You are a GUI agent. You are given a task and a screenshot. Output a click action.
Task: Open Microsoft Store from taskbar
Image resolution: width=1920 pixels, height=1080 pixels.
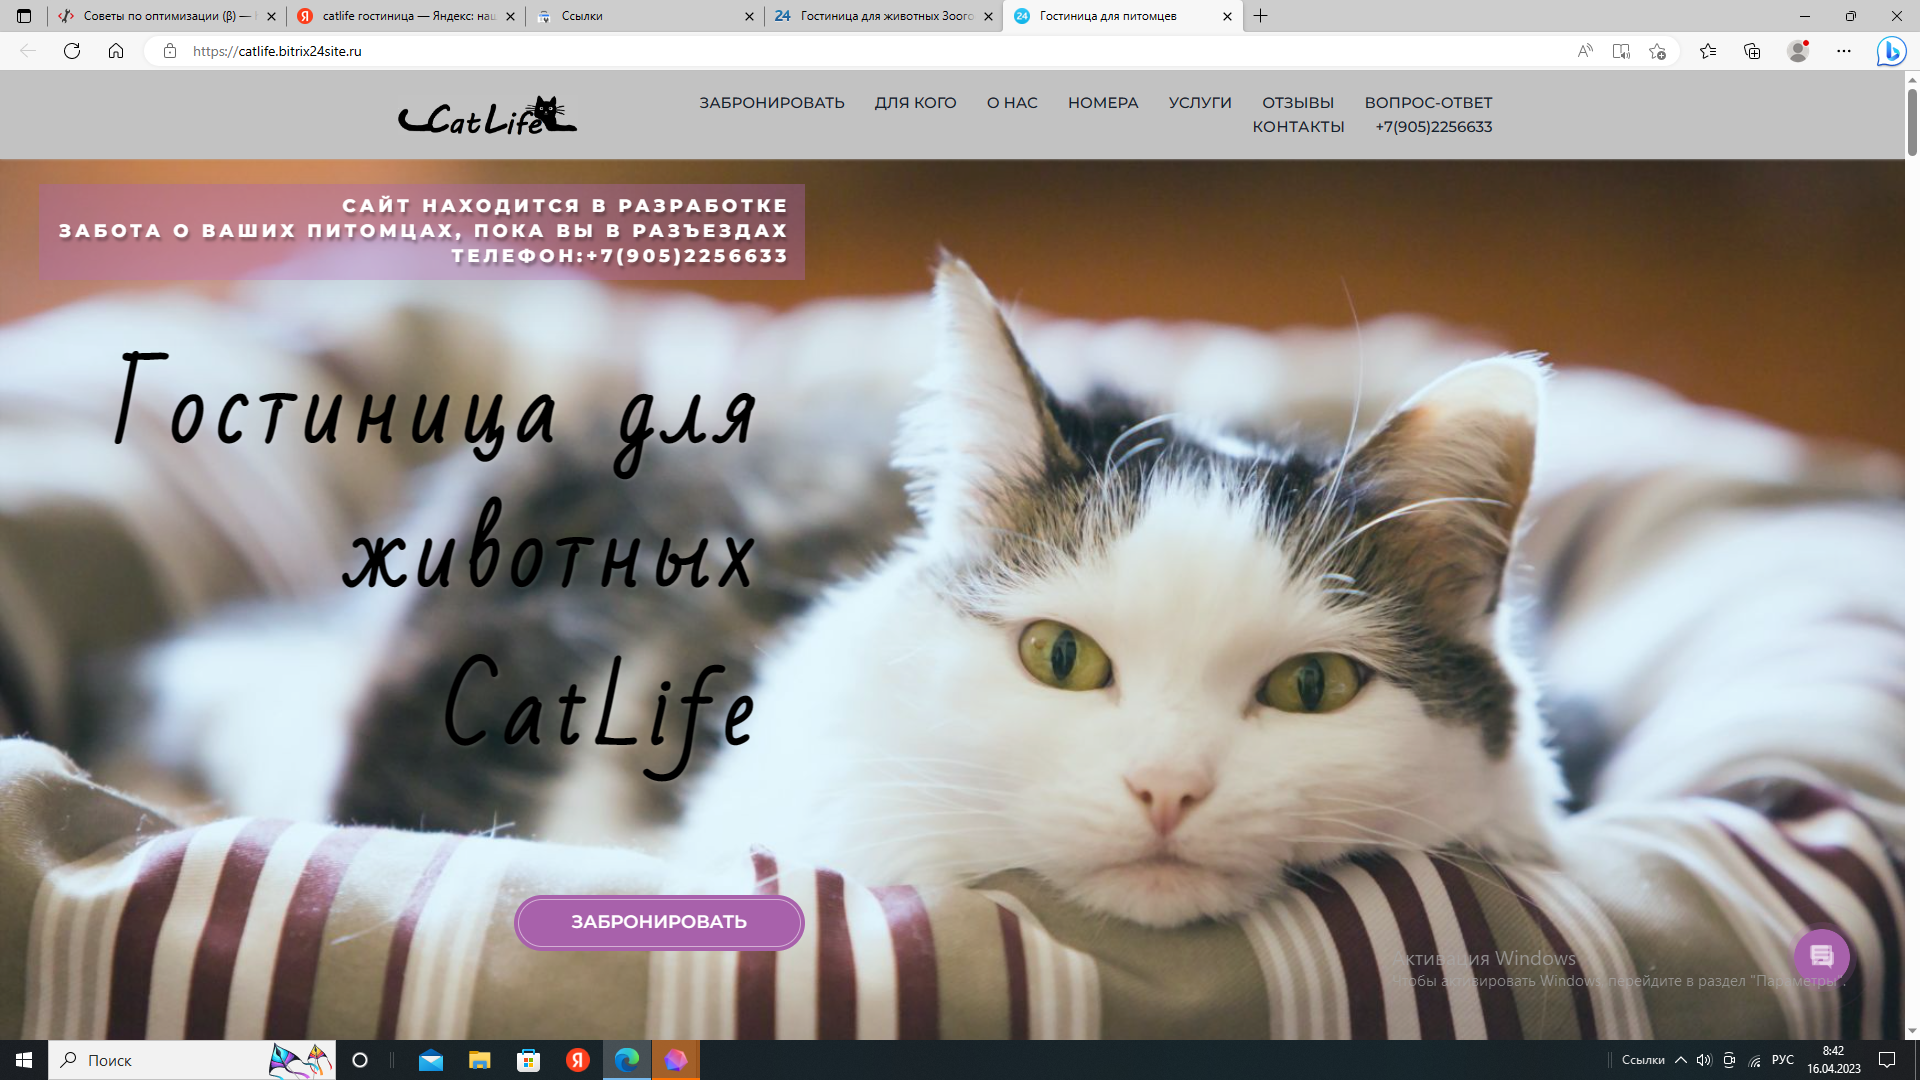pos(528,1060)
